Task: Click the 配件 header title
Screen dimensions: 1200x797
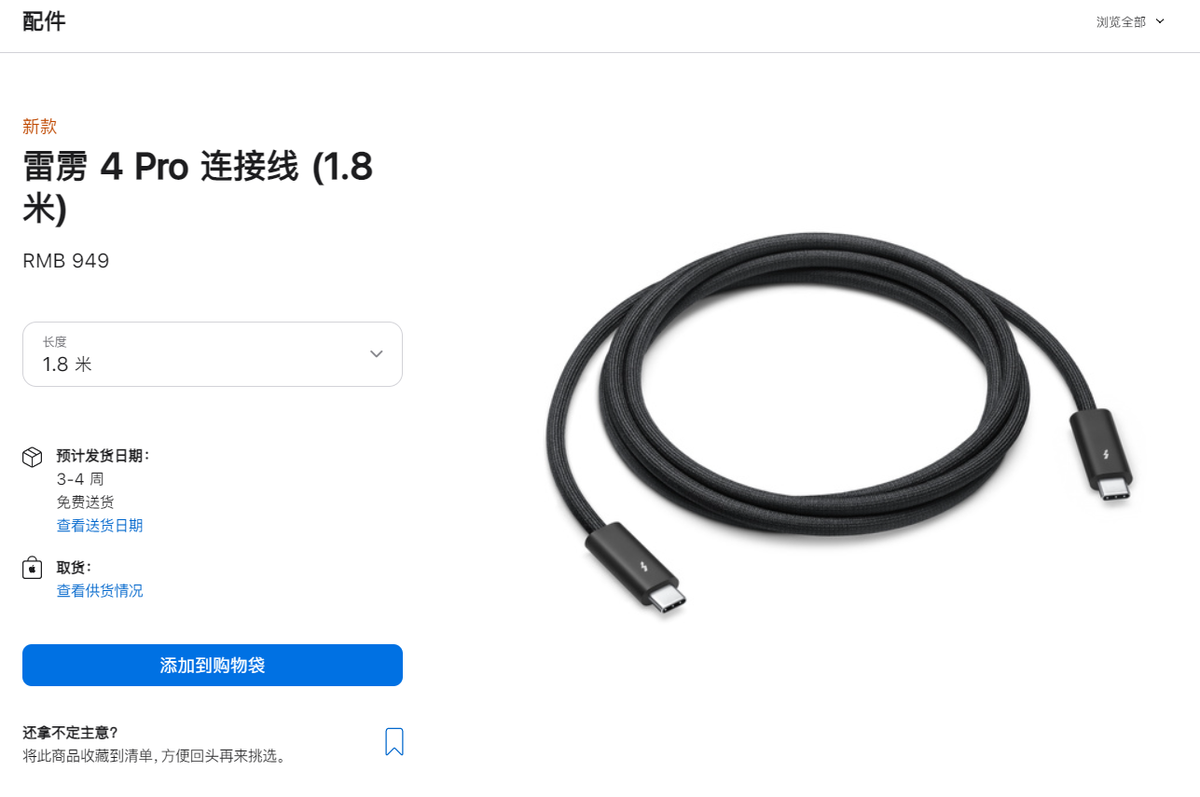Action: coord(44,21)
